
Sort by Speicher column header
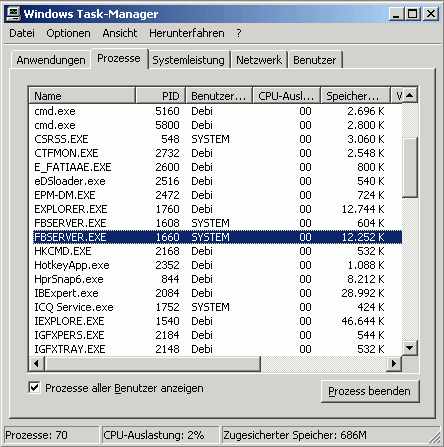coord(355,96)
